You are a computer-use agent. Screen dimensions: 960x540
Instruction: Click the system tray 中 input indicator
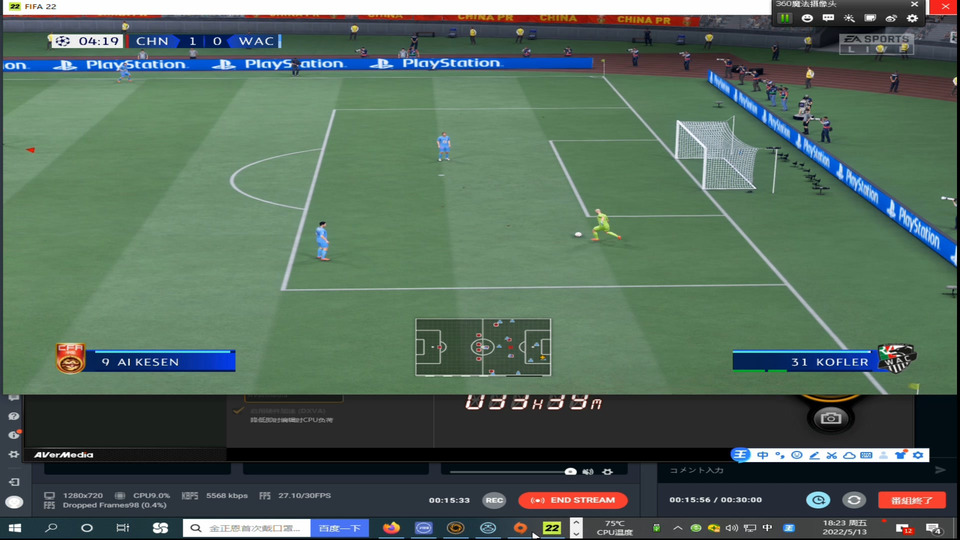pyautogui.click(x=767, y=528)
